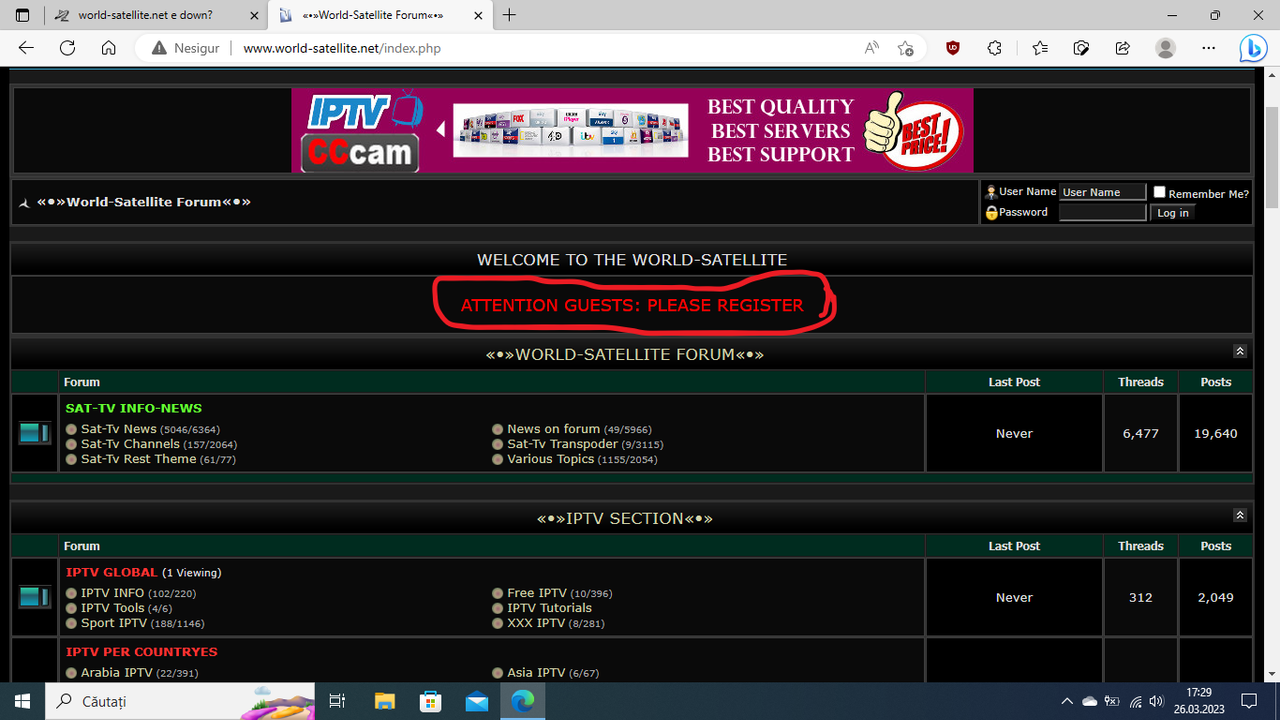Viewport: 1280px width, 720px height.
Task: Open the Sat-Tv Rest Theme subforum
Action: (139, 459)
